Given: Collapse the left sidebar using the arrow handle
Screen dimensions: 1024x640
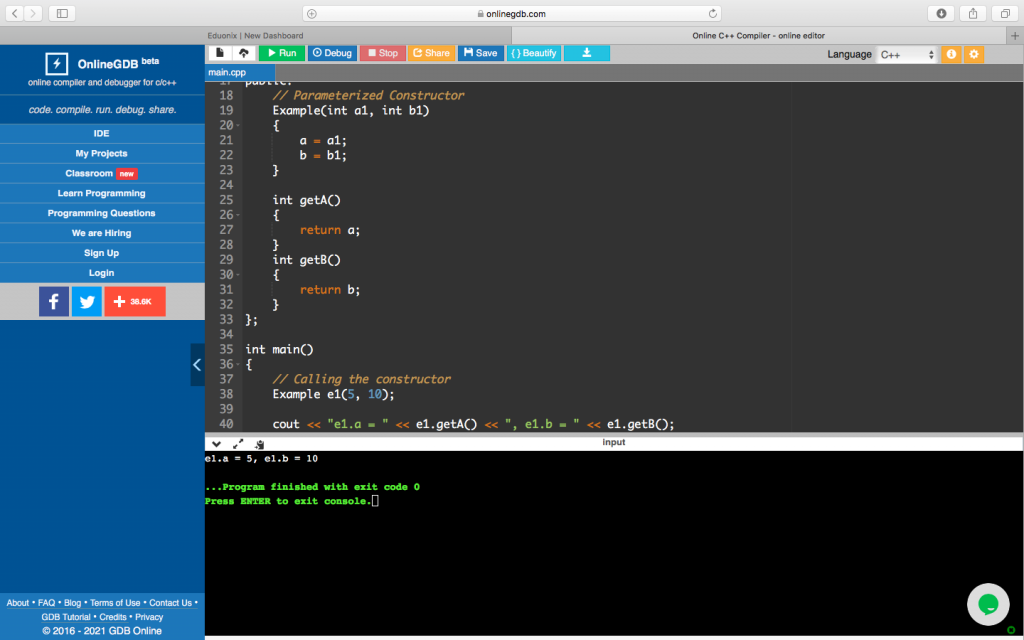Looking at the screenshot, I should click(x=197, y=364).
